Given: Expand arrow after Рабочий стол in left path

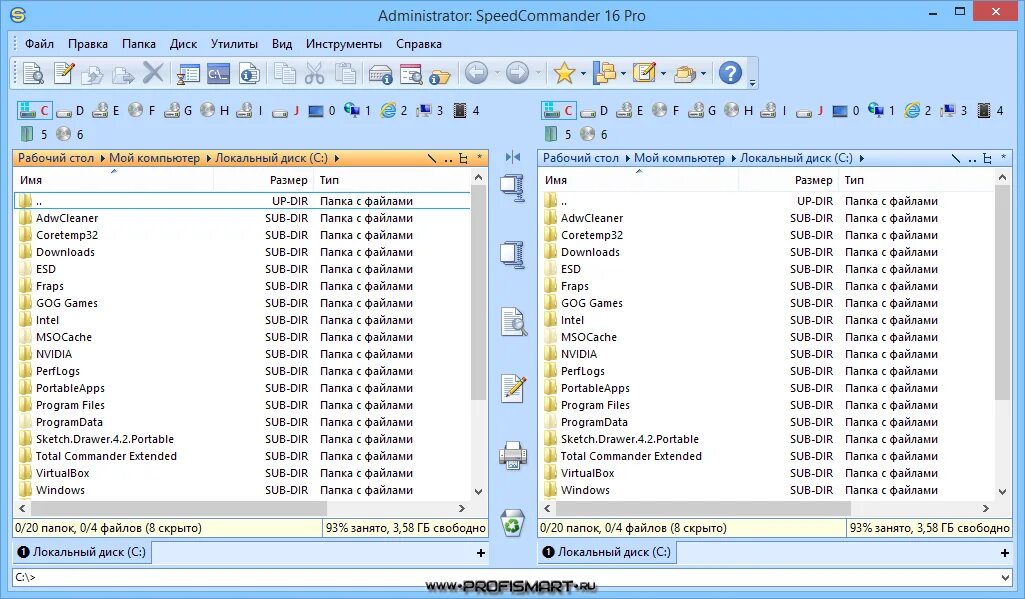Looking at the screenshot, I should pos(101,158).
